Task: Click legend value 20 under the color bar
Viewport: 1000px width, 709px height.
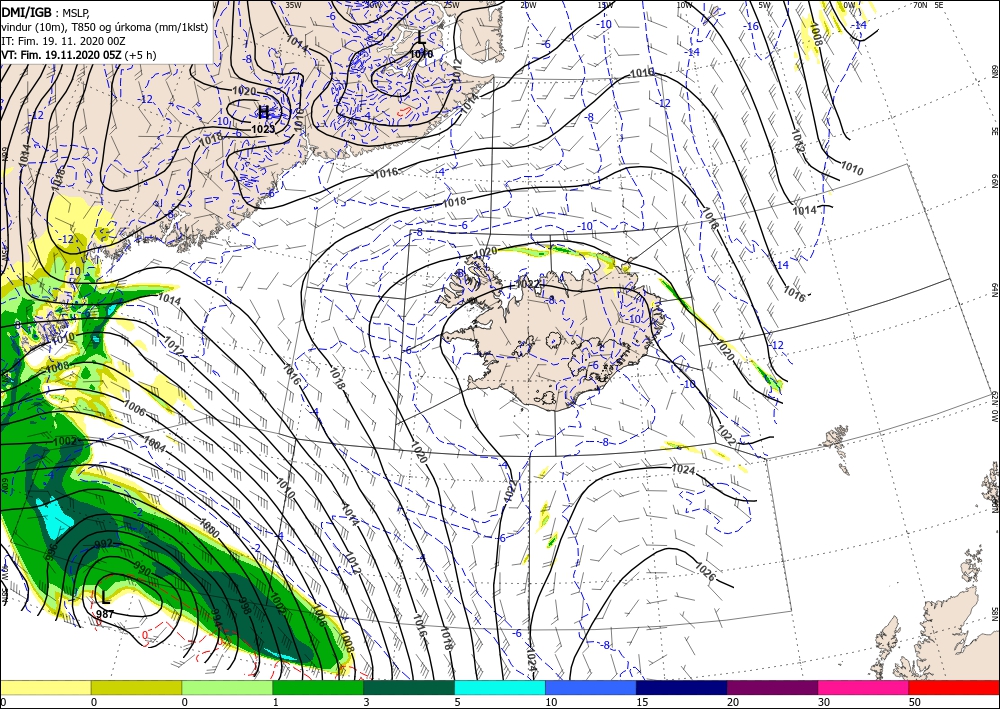Action: (733, 702)
